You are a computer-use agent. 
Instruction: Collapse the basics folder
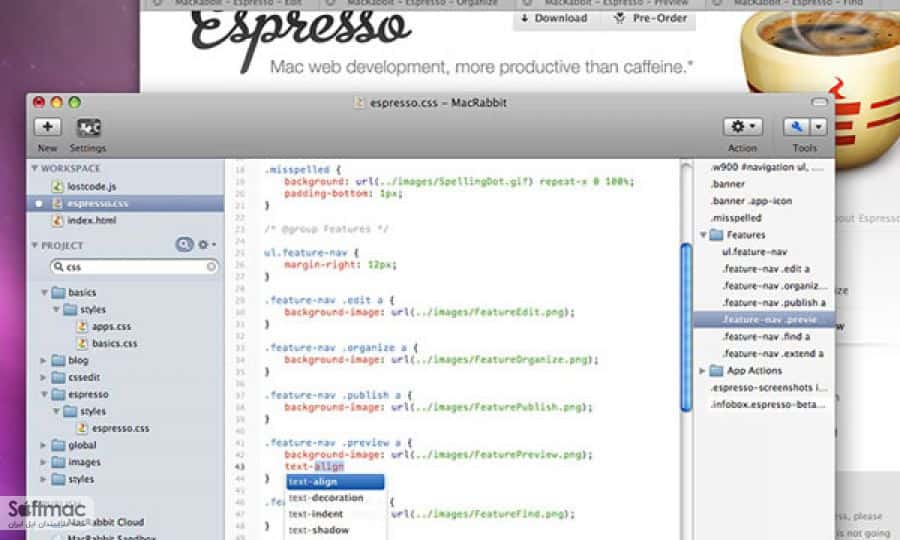[44, 293]
